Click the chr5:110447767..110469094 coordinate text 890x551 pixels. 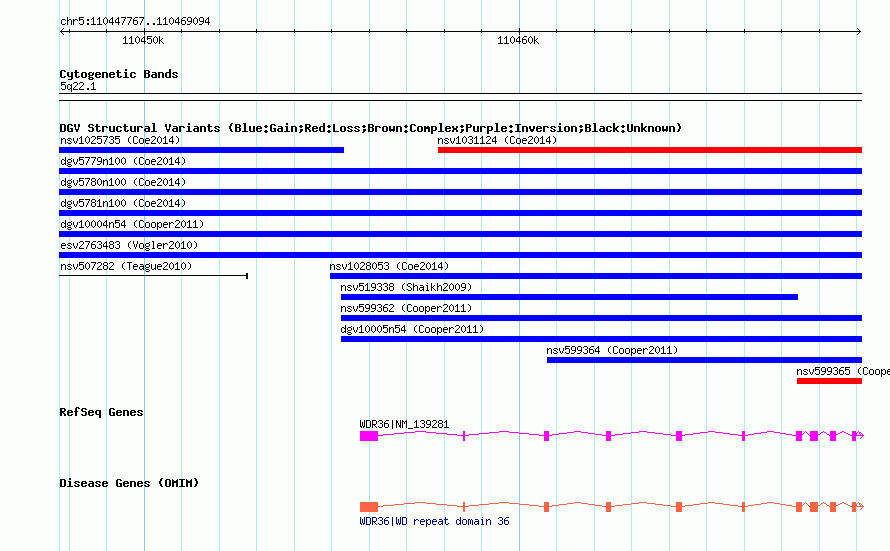(x=135, y=21)
